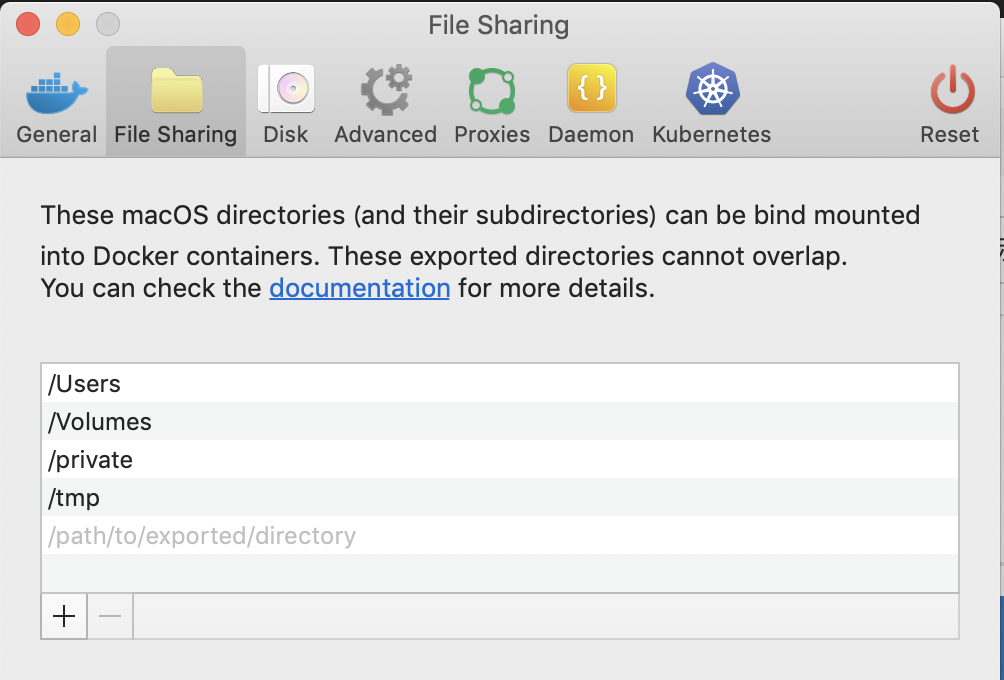Switch to the Daemon tab label
This screenshot has width=1004, height=680.
tap(591, 135)
